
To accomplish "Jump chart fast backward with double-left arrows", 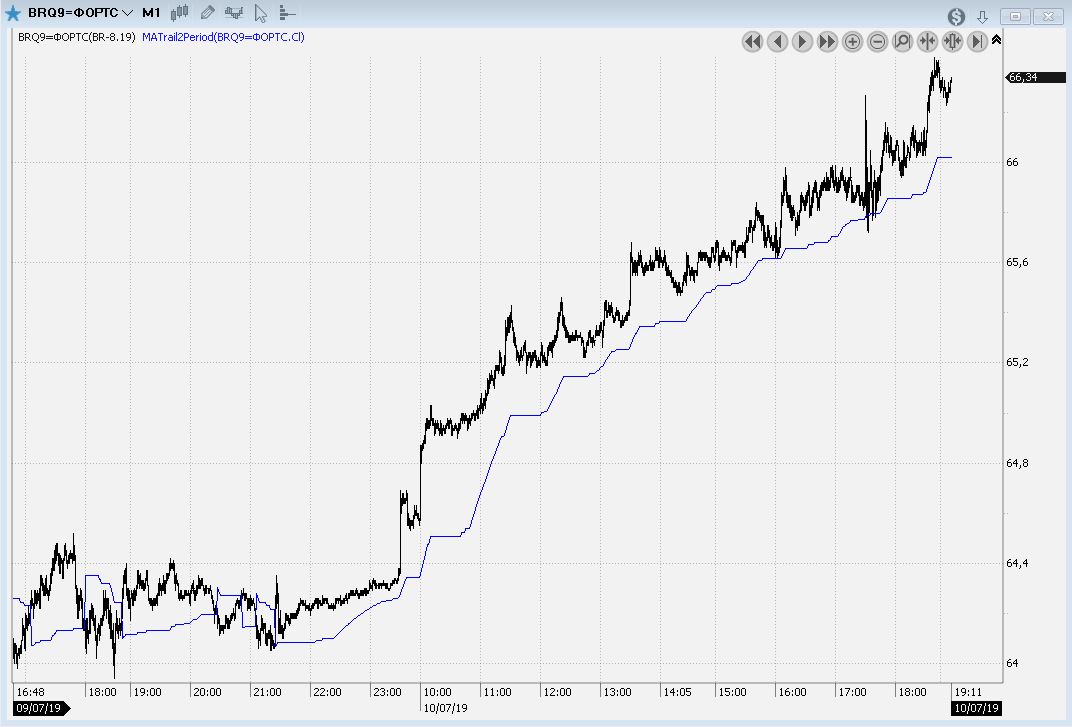I will pyautogui.click(x=753, y=41).
